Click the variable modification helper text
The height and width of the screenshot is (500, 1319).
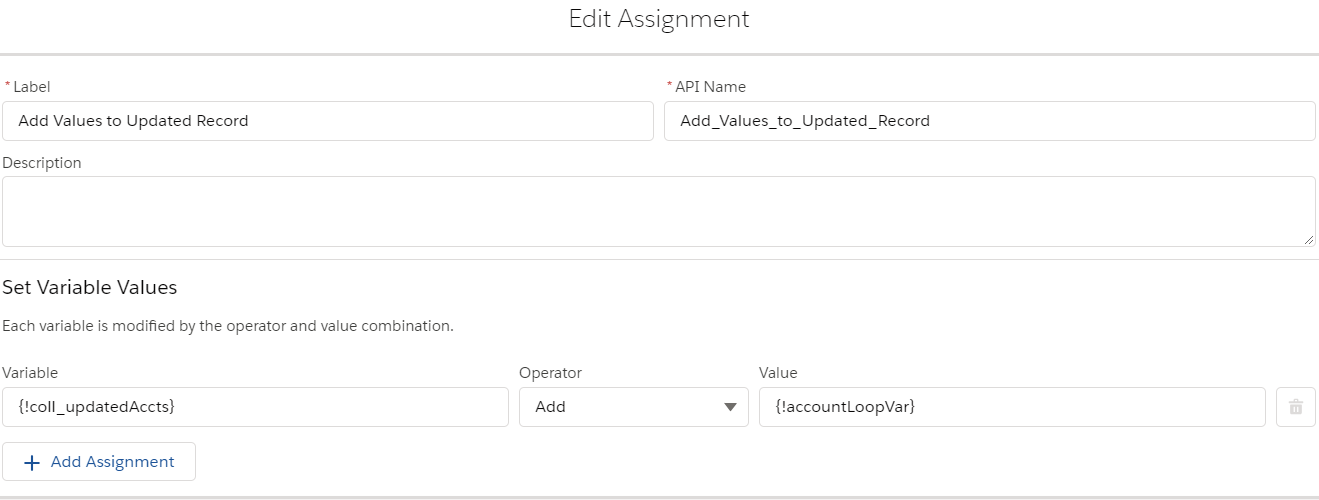(228, 326)
